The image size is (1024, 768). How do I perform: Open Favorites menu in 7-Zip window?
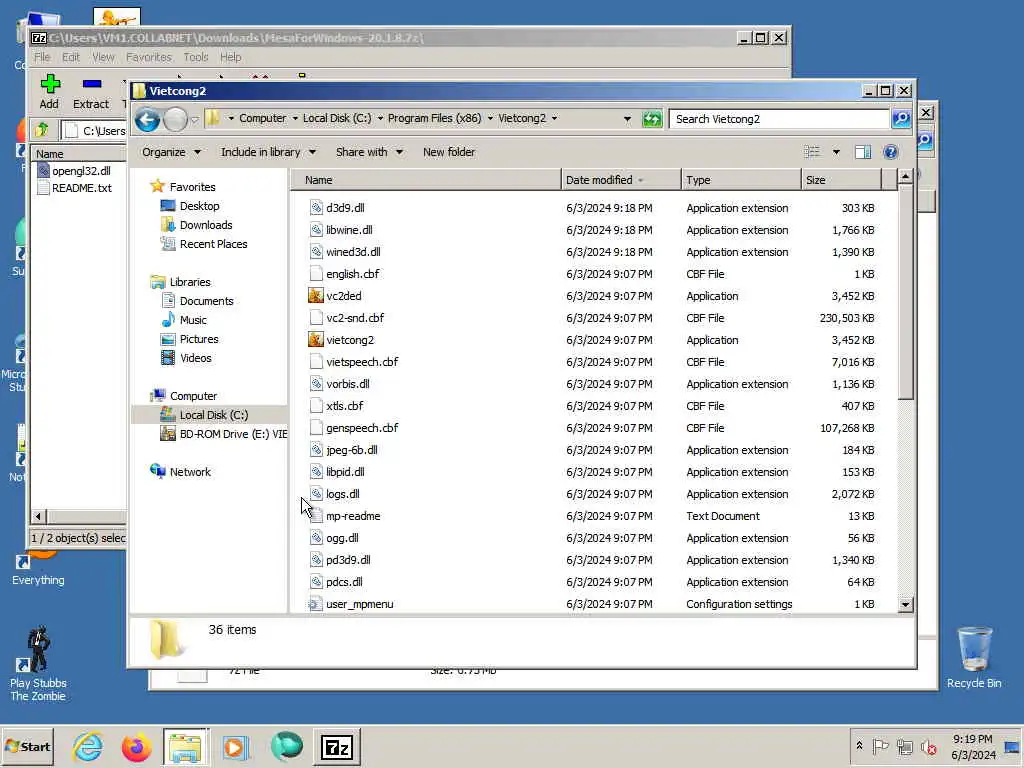tap(148, 57)
